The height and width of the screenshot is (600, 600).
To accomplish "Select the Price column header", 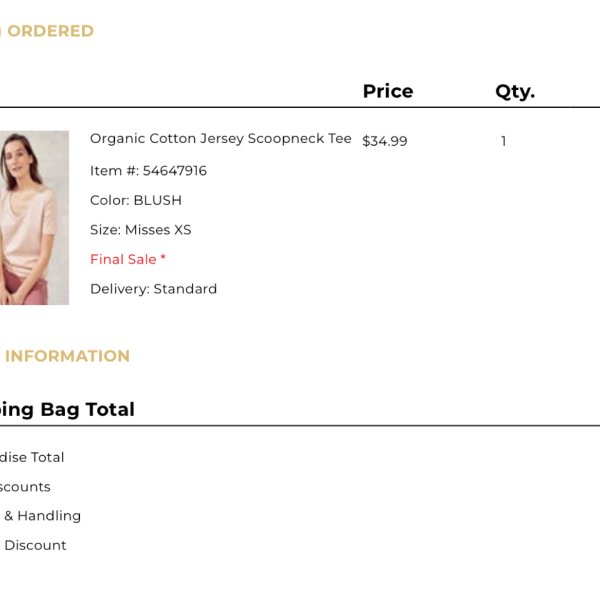I will (x=388, y=91).
